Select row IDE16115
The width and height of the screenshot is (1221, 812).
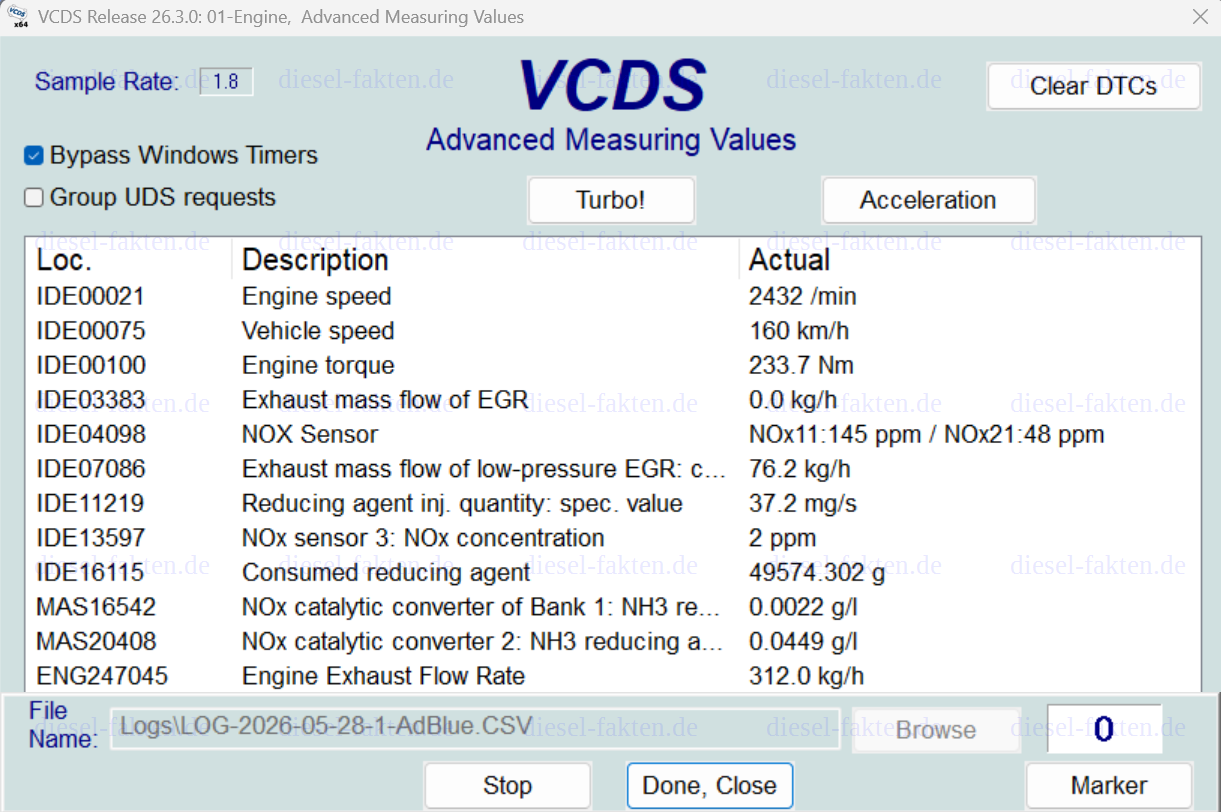(x=613, y=573)
